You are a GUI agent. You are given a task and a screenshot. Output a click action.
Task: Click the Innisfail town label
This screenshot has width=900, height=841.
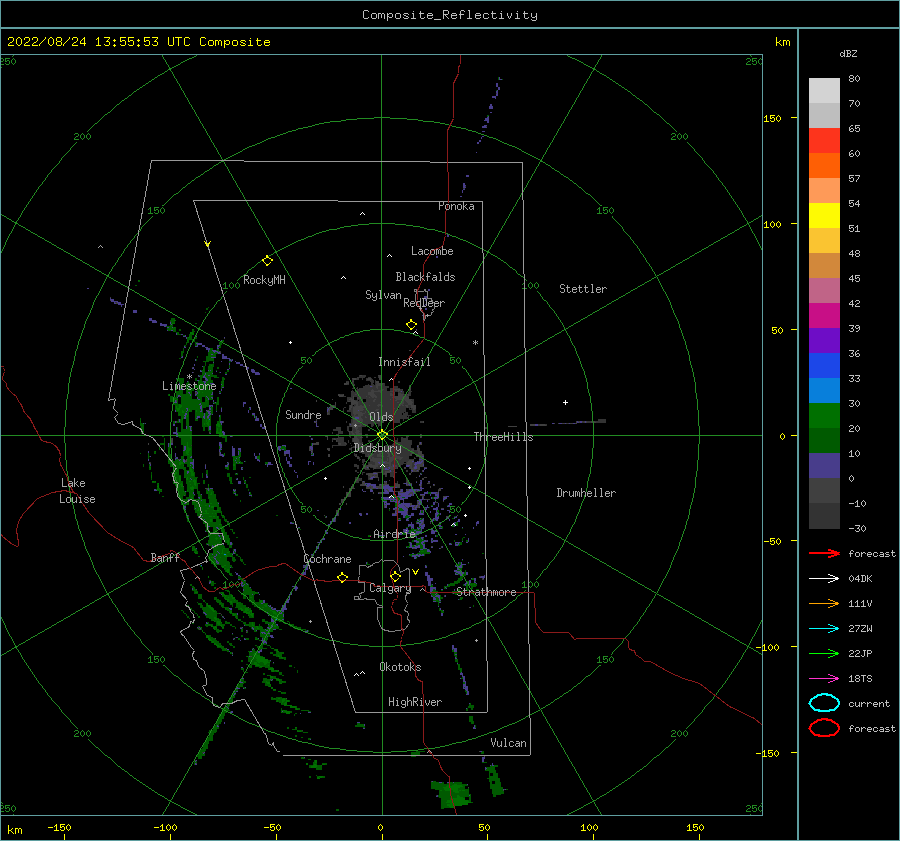point(404,362)
